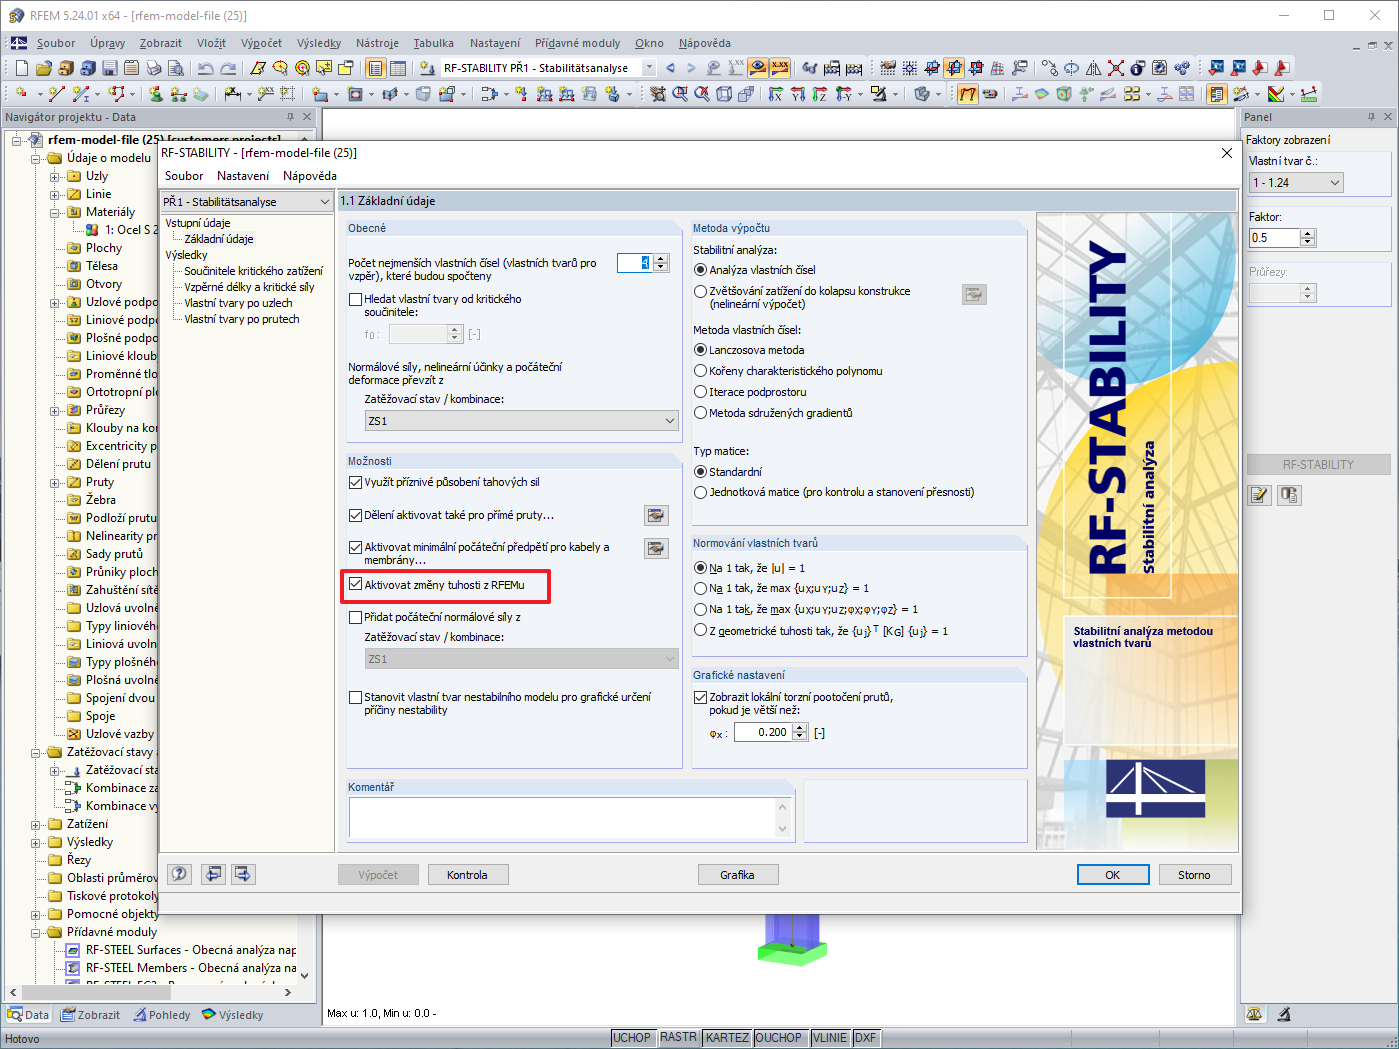
Task: Open the RF-STABILITY PŘ1 toolbar dropdown
Action: click(648, 68)
